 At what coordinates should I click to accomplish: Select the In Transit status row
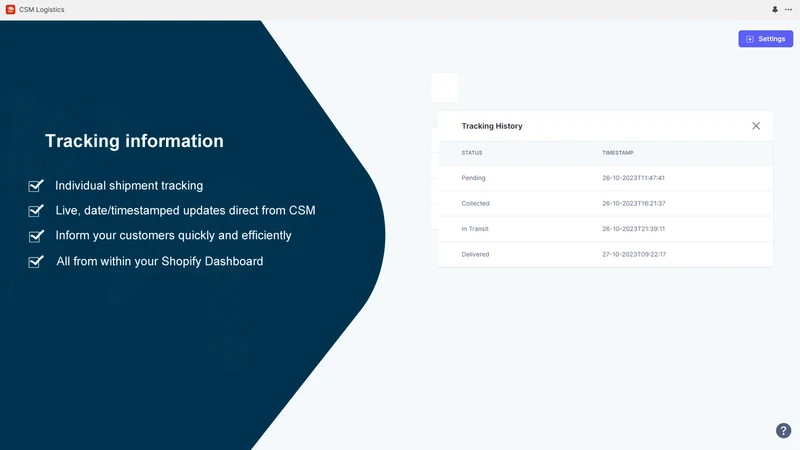[605, 229]
